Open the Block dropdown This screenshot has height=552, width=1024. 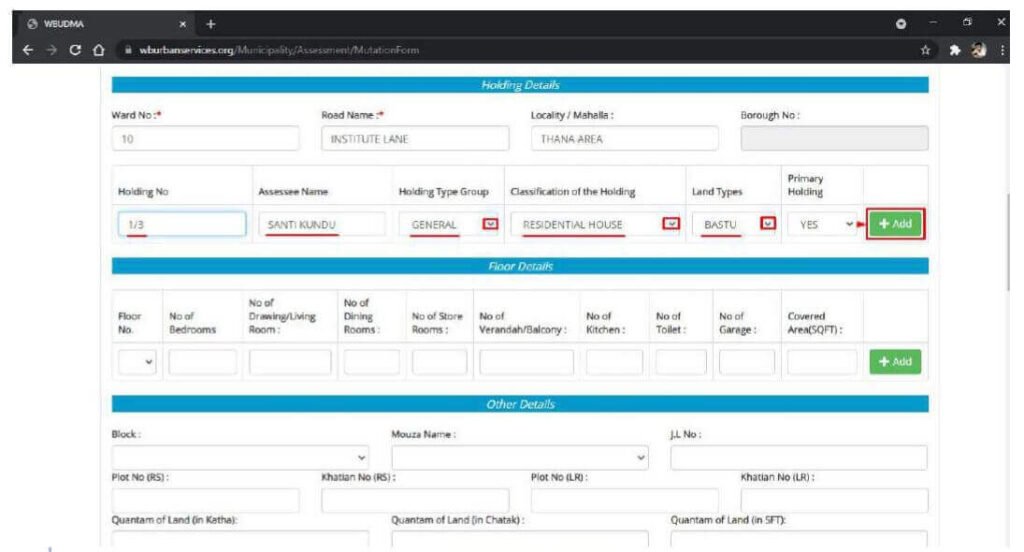(240, 457)
